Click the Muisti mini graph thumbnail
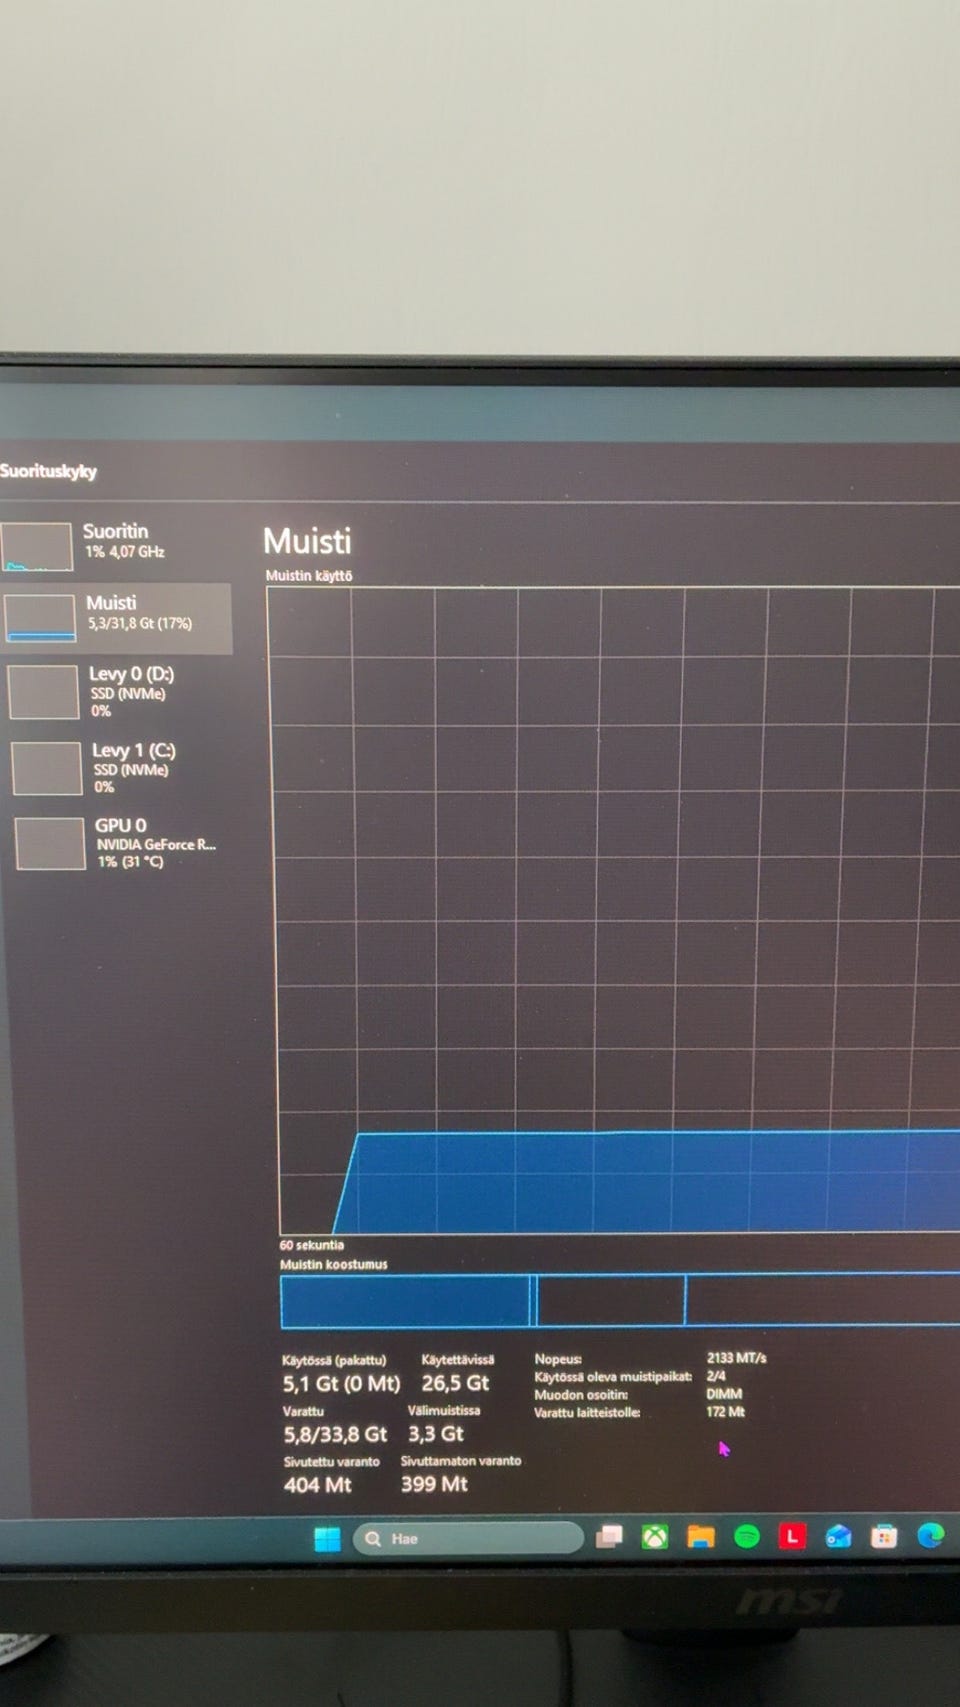Viewport: 960px width, 1707px height. [x=40, y=618]
